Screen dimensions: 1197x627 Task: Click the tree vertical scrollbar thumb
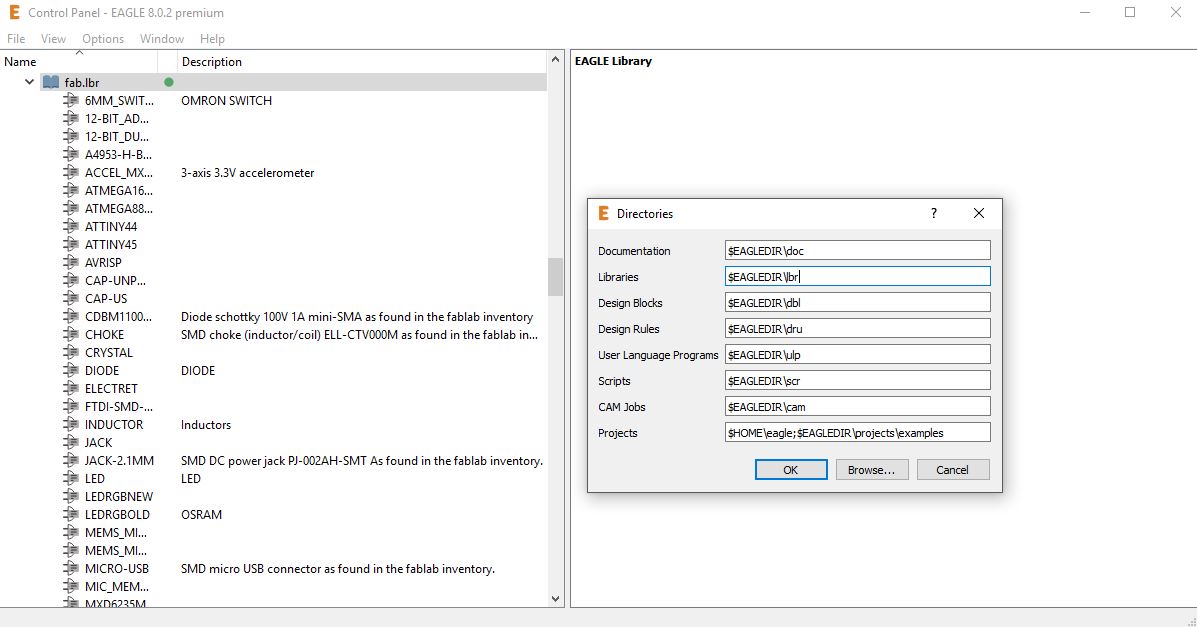[555, 276]
